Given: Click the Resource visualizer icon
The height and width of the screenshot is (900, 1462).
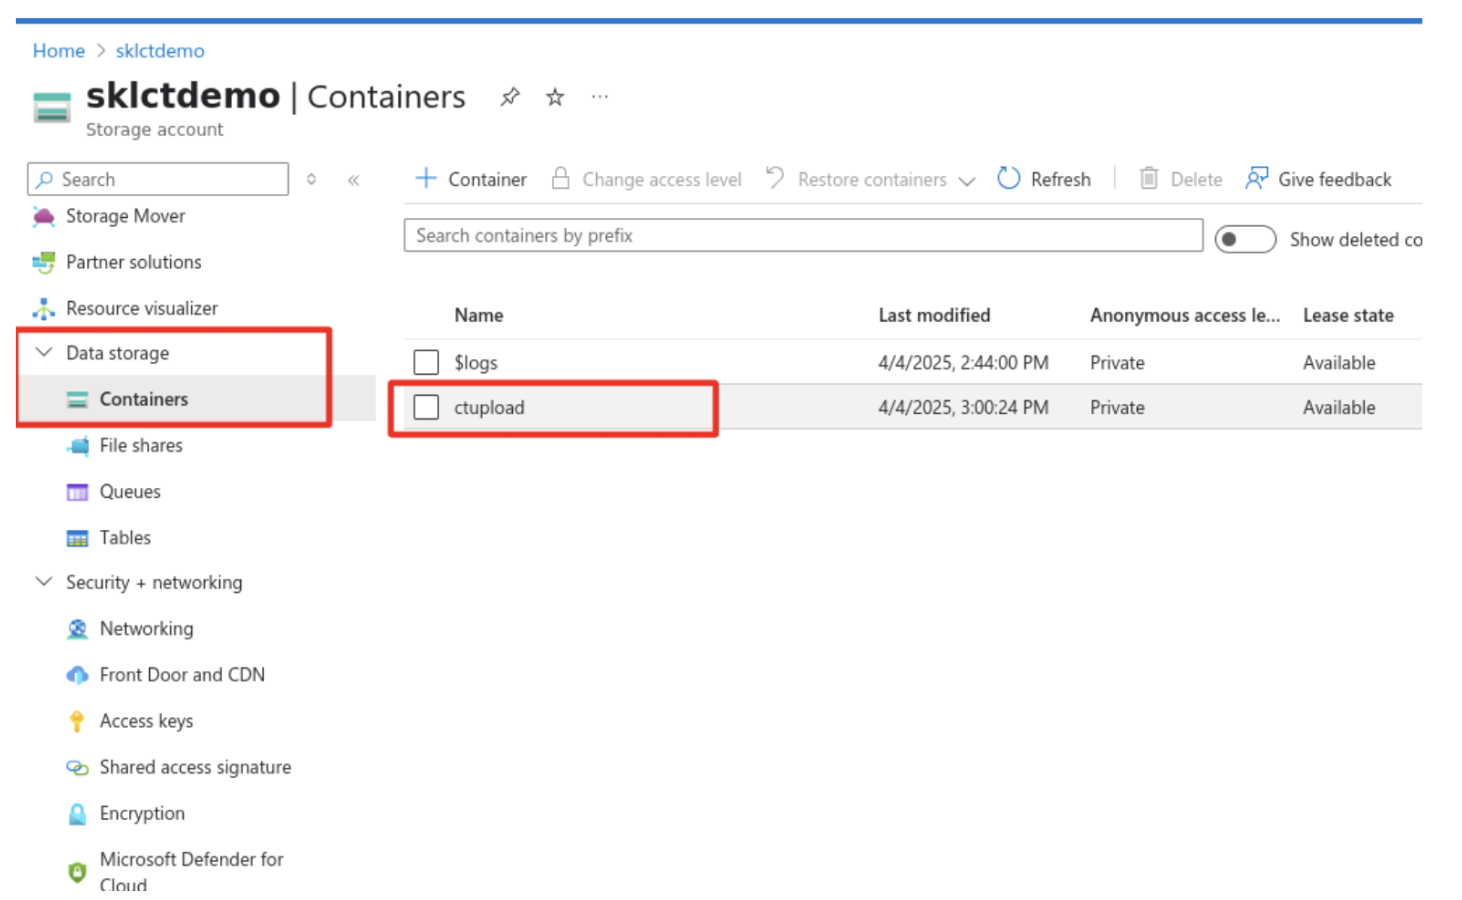Looking at the screenshot, I should click(x=44, y=308).
